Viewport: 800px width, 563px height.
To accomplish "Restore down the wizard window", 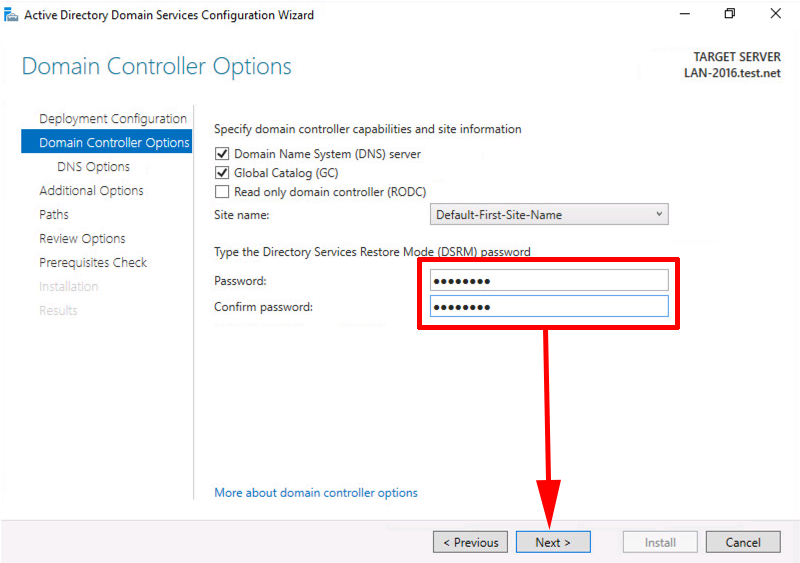I will pos(730,14).
